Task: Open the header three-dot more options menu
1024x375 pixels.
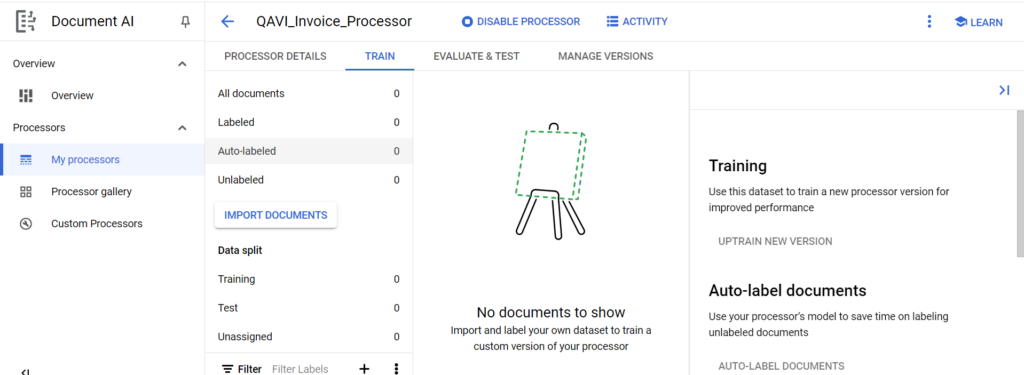Action: click(x=929, y=22)
